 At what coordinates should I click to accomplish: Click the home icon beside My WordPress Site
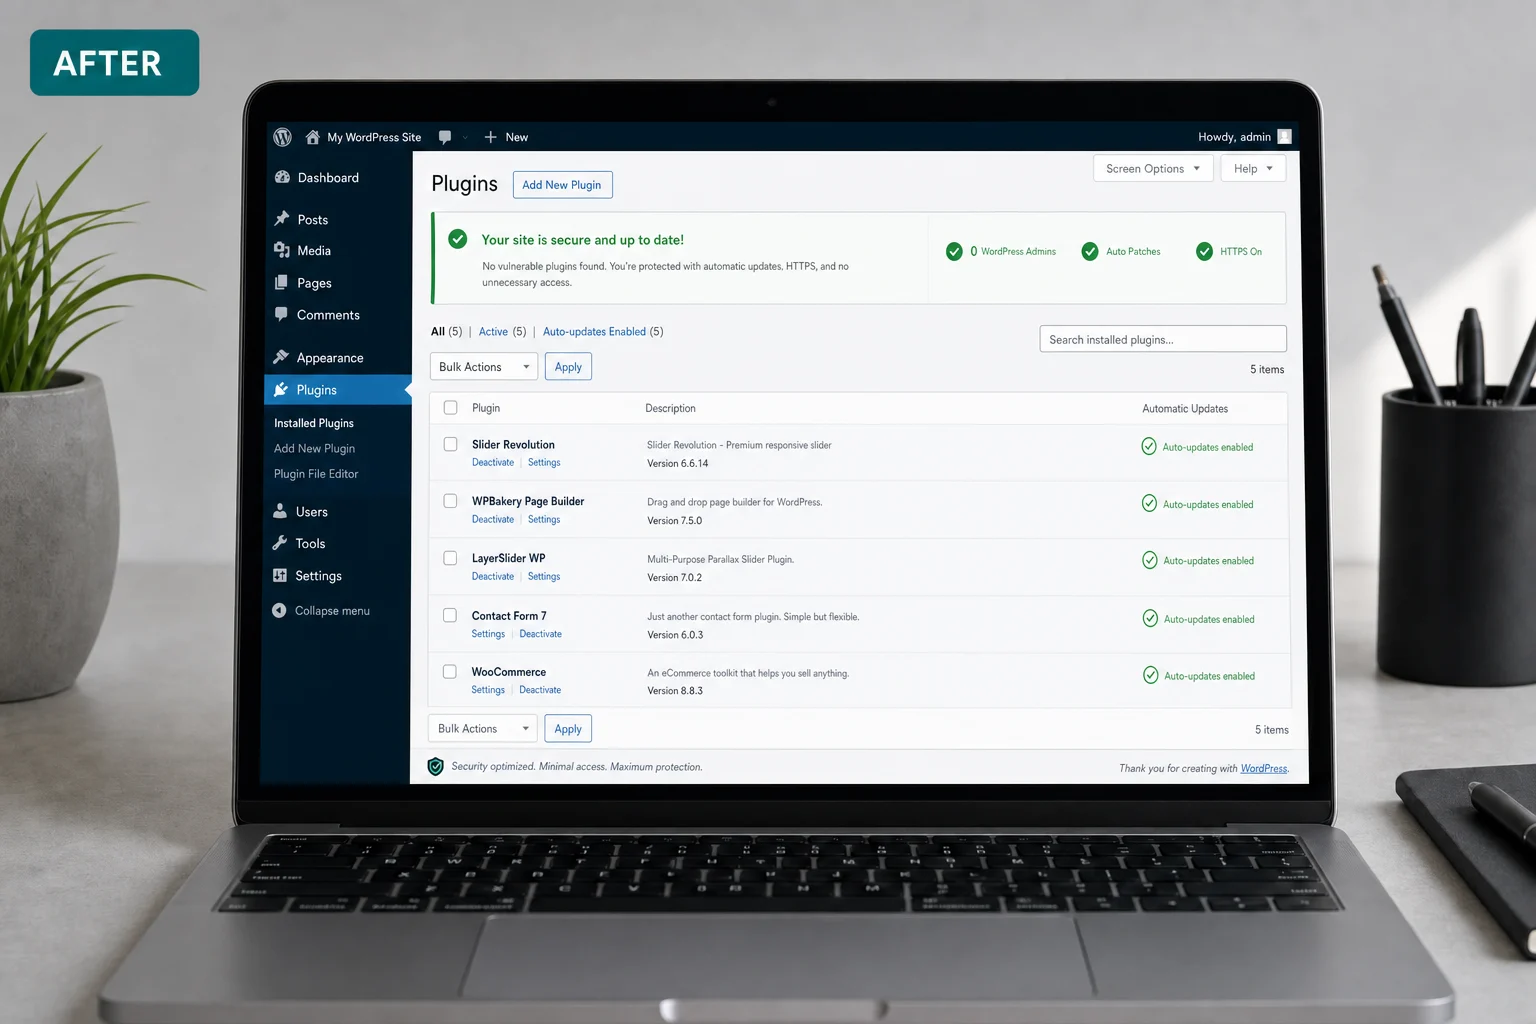pos(313,137)
